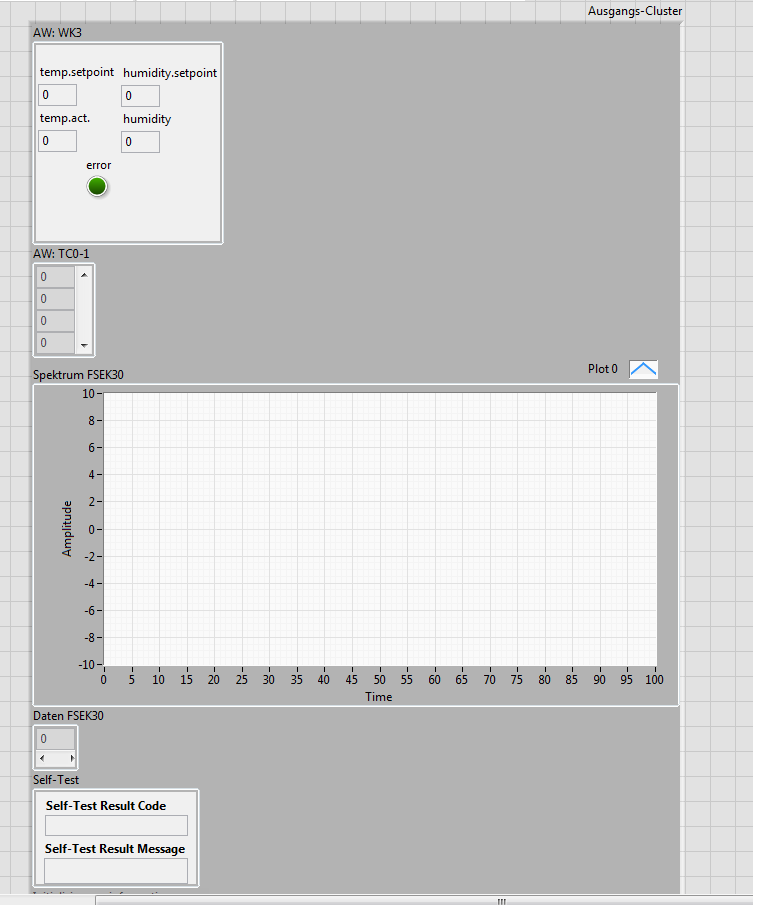
Task: Click the Plot 0 legend line icon
Action: coord(643,369)
